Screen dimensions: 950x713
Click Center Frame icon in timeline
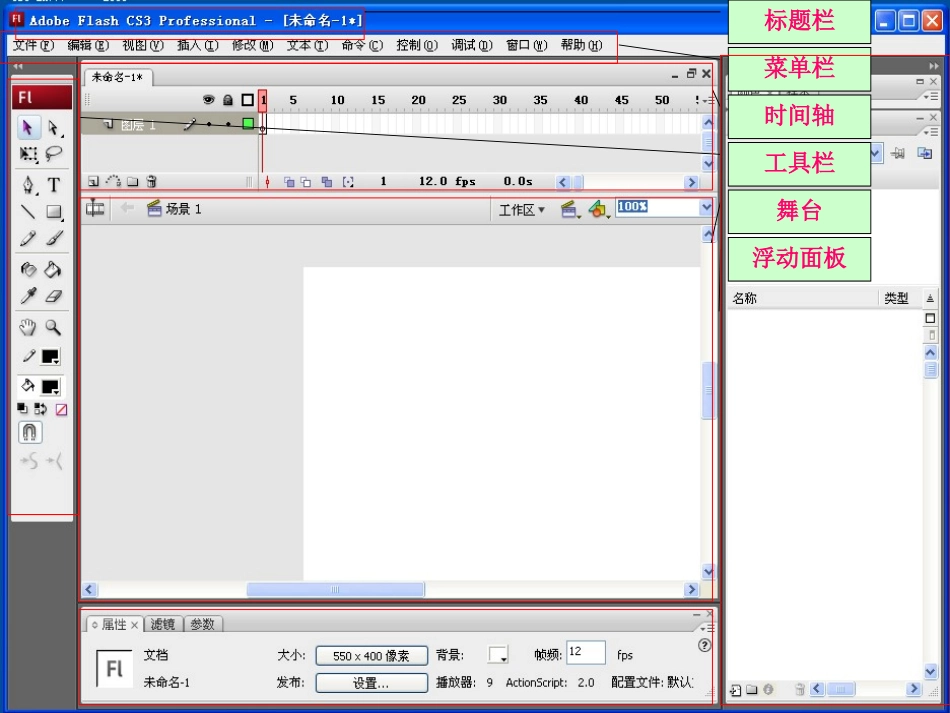(267, 182)
